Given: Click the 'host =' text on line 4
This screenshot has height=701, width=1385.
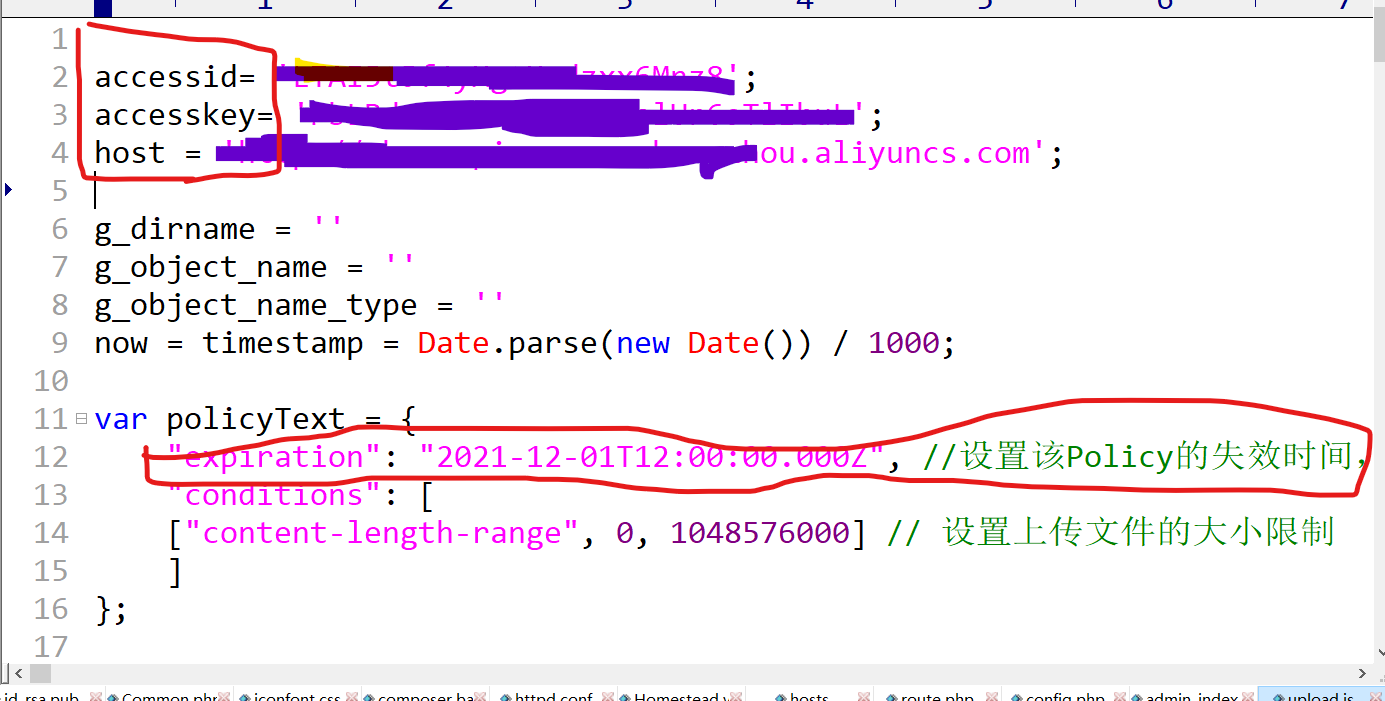Looking at the screenshot, I should (x=148, y=153).
